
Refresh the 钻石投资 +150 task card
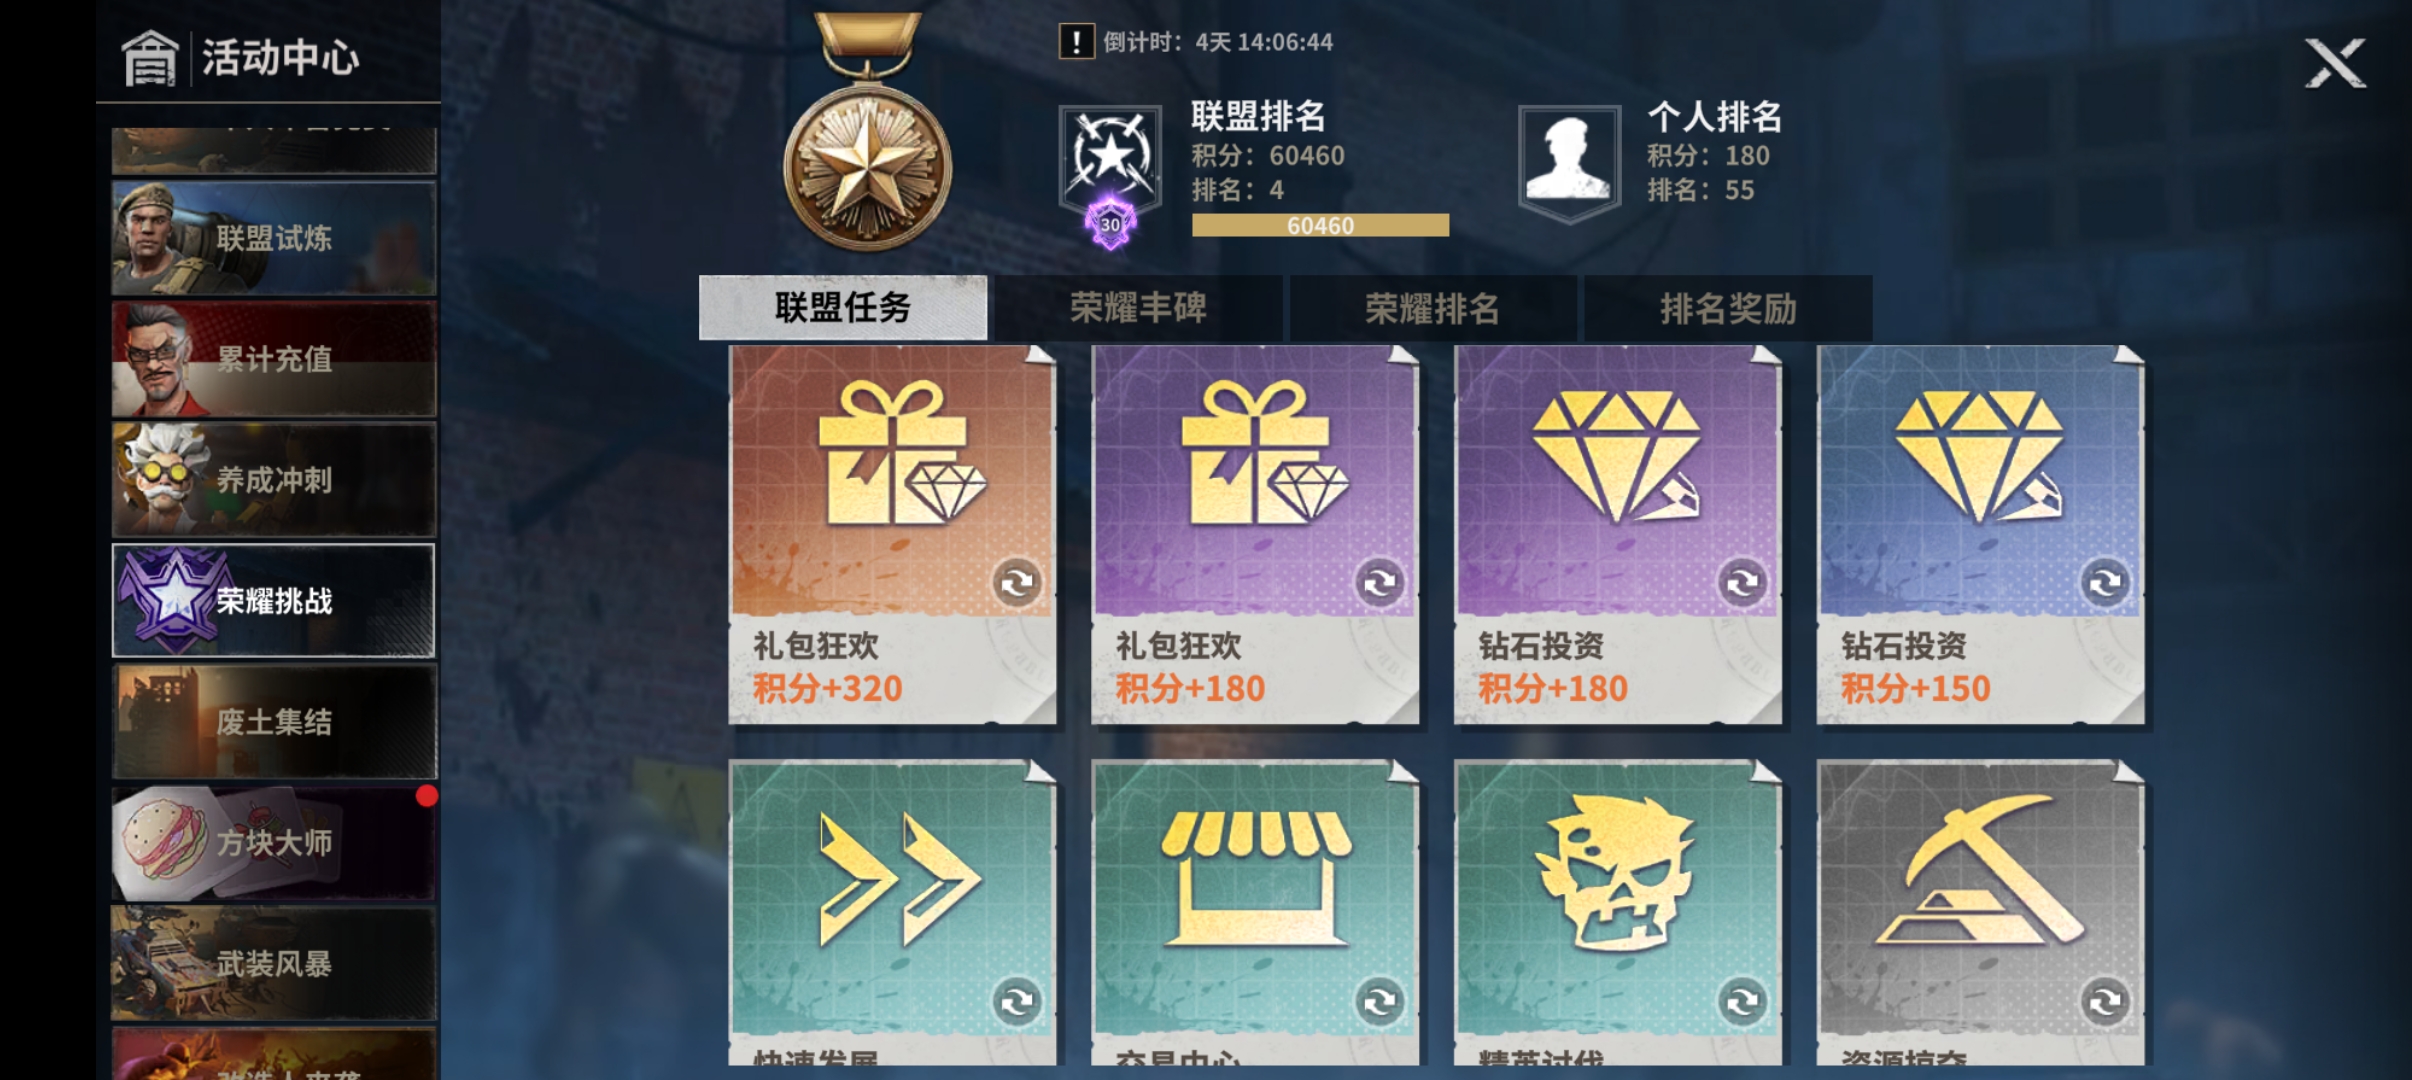(x=2106, y=582)
